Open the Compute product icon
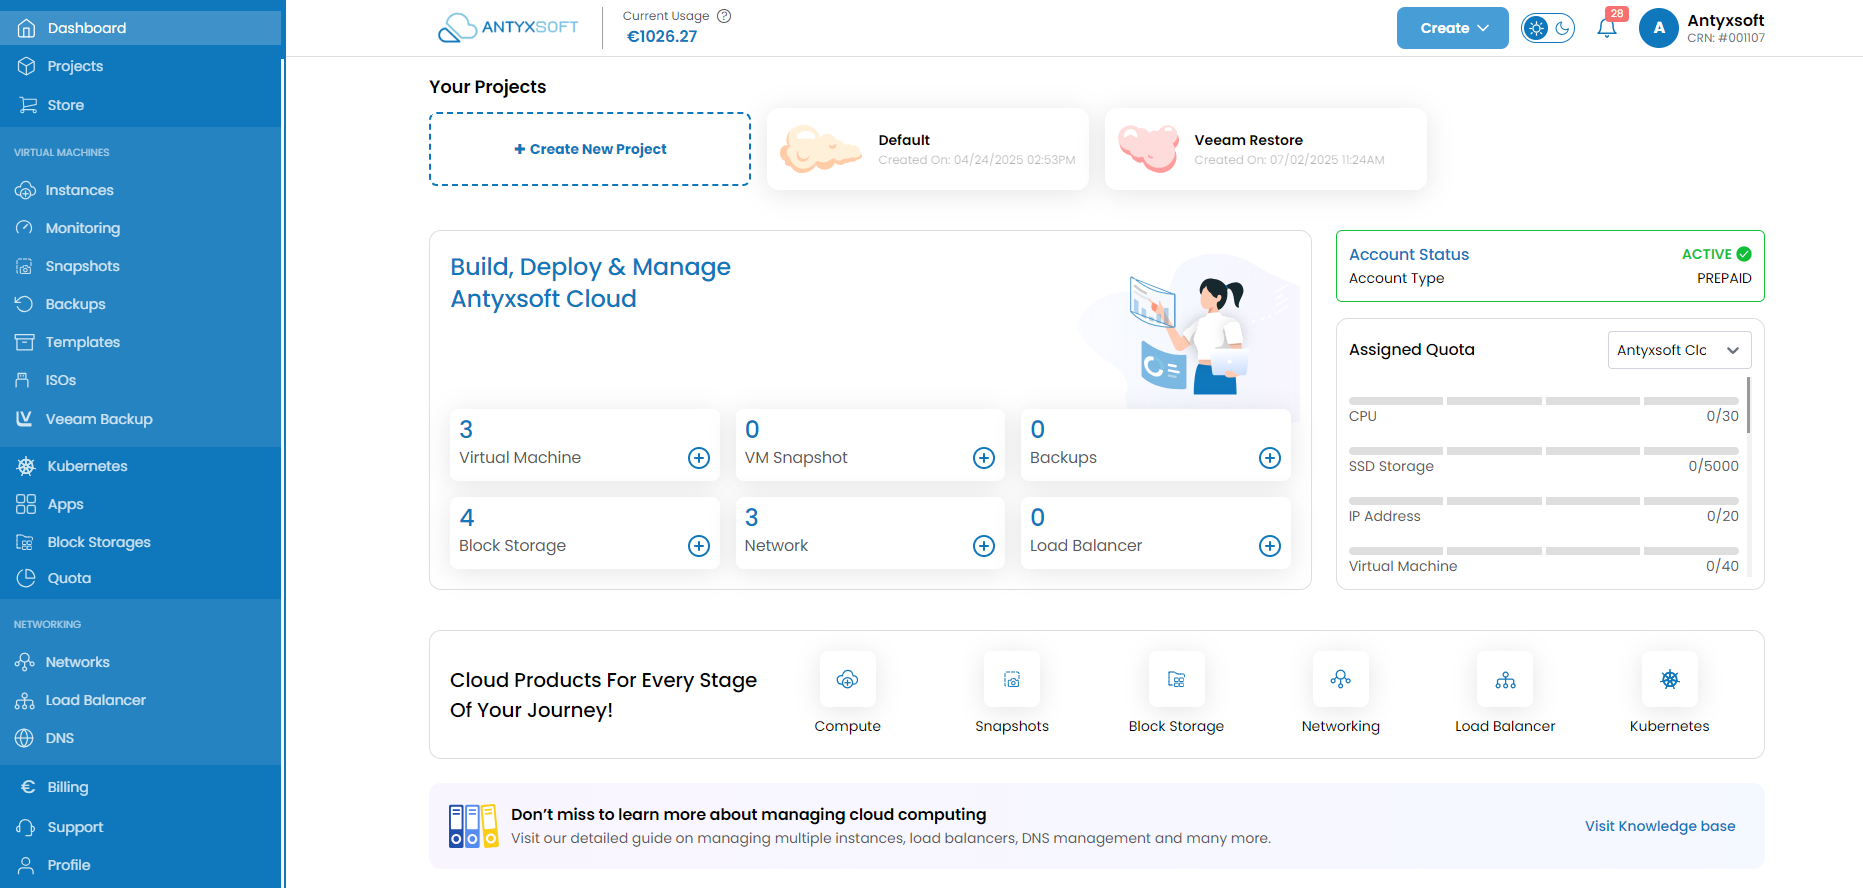 coord(847,680)
